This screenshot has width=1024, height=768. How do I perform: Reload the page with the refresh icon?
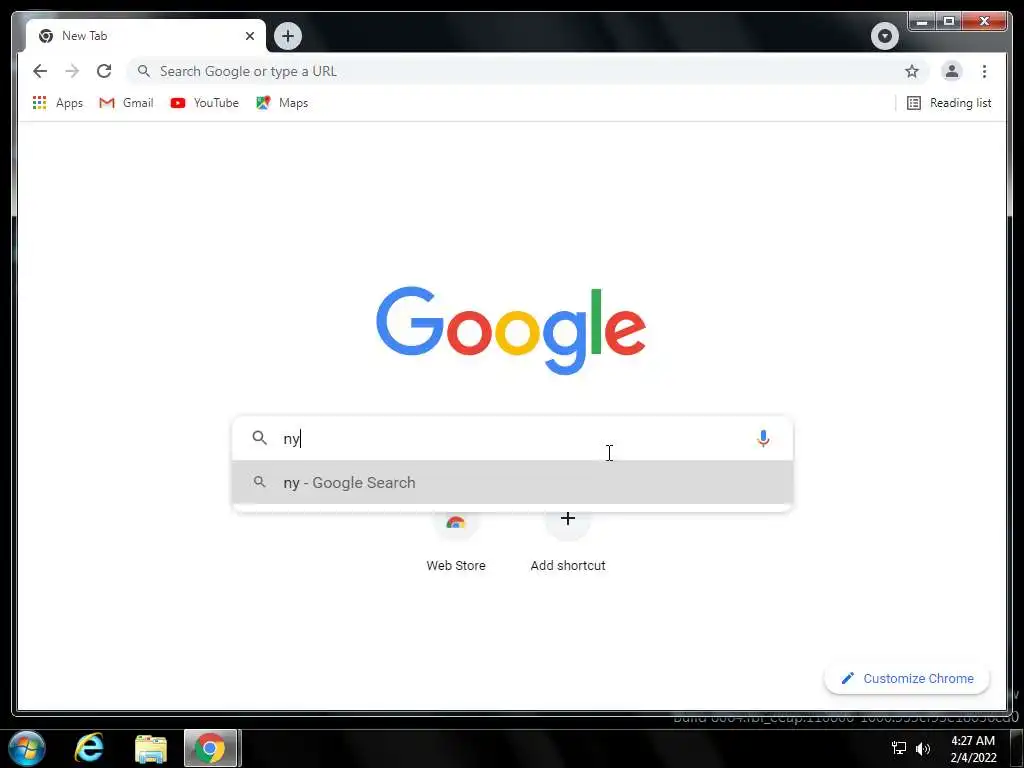tap(104, 71)
